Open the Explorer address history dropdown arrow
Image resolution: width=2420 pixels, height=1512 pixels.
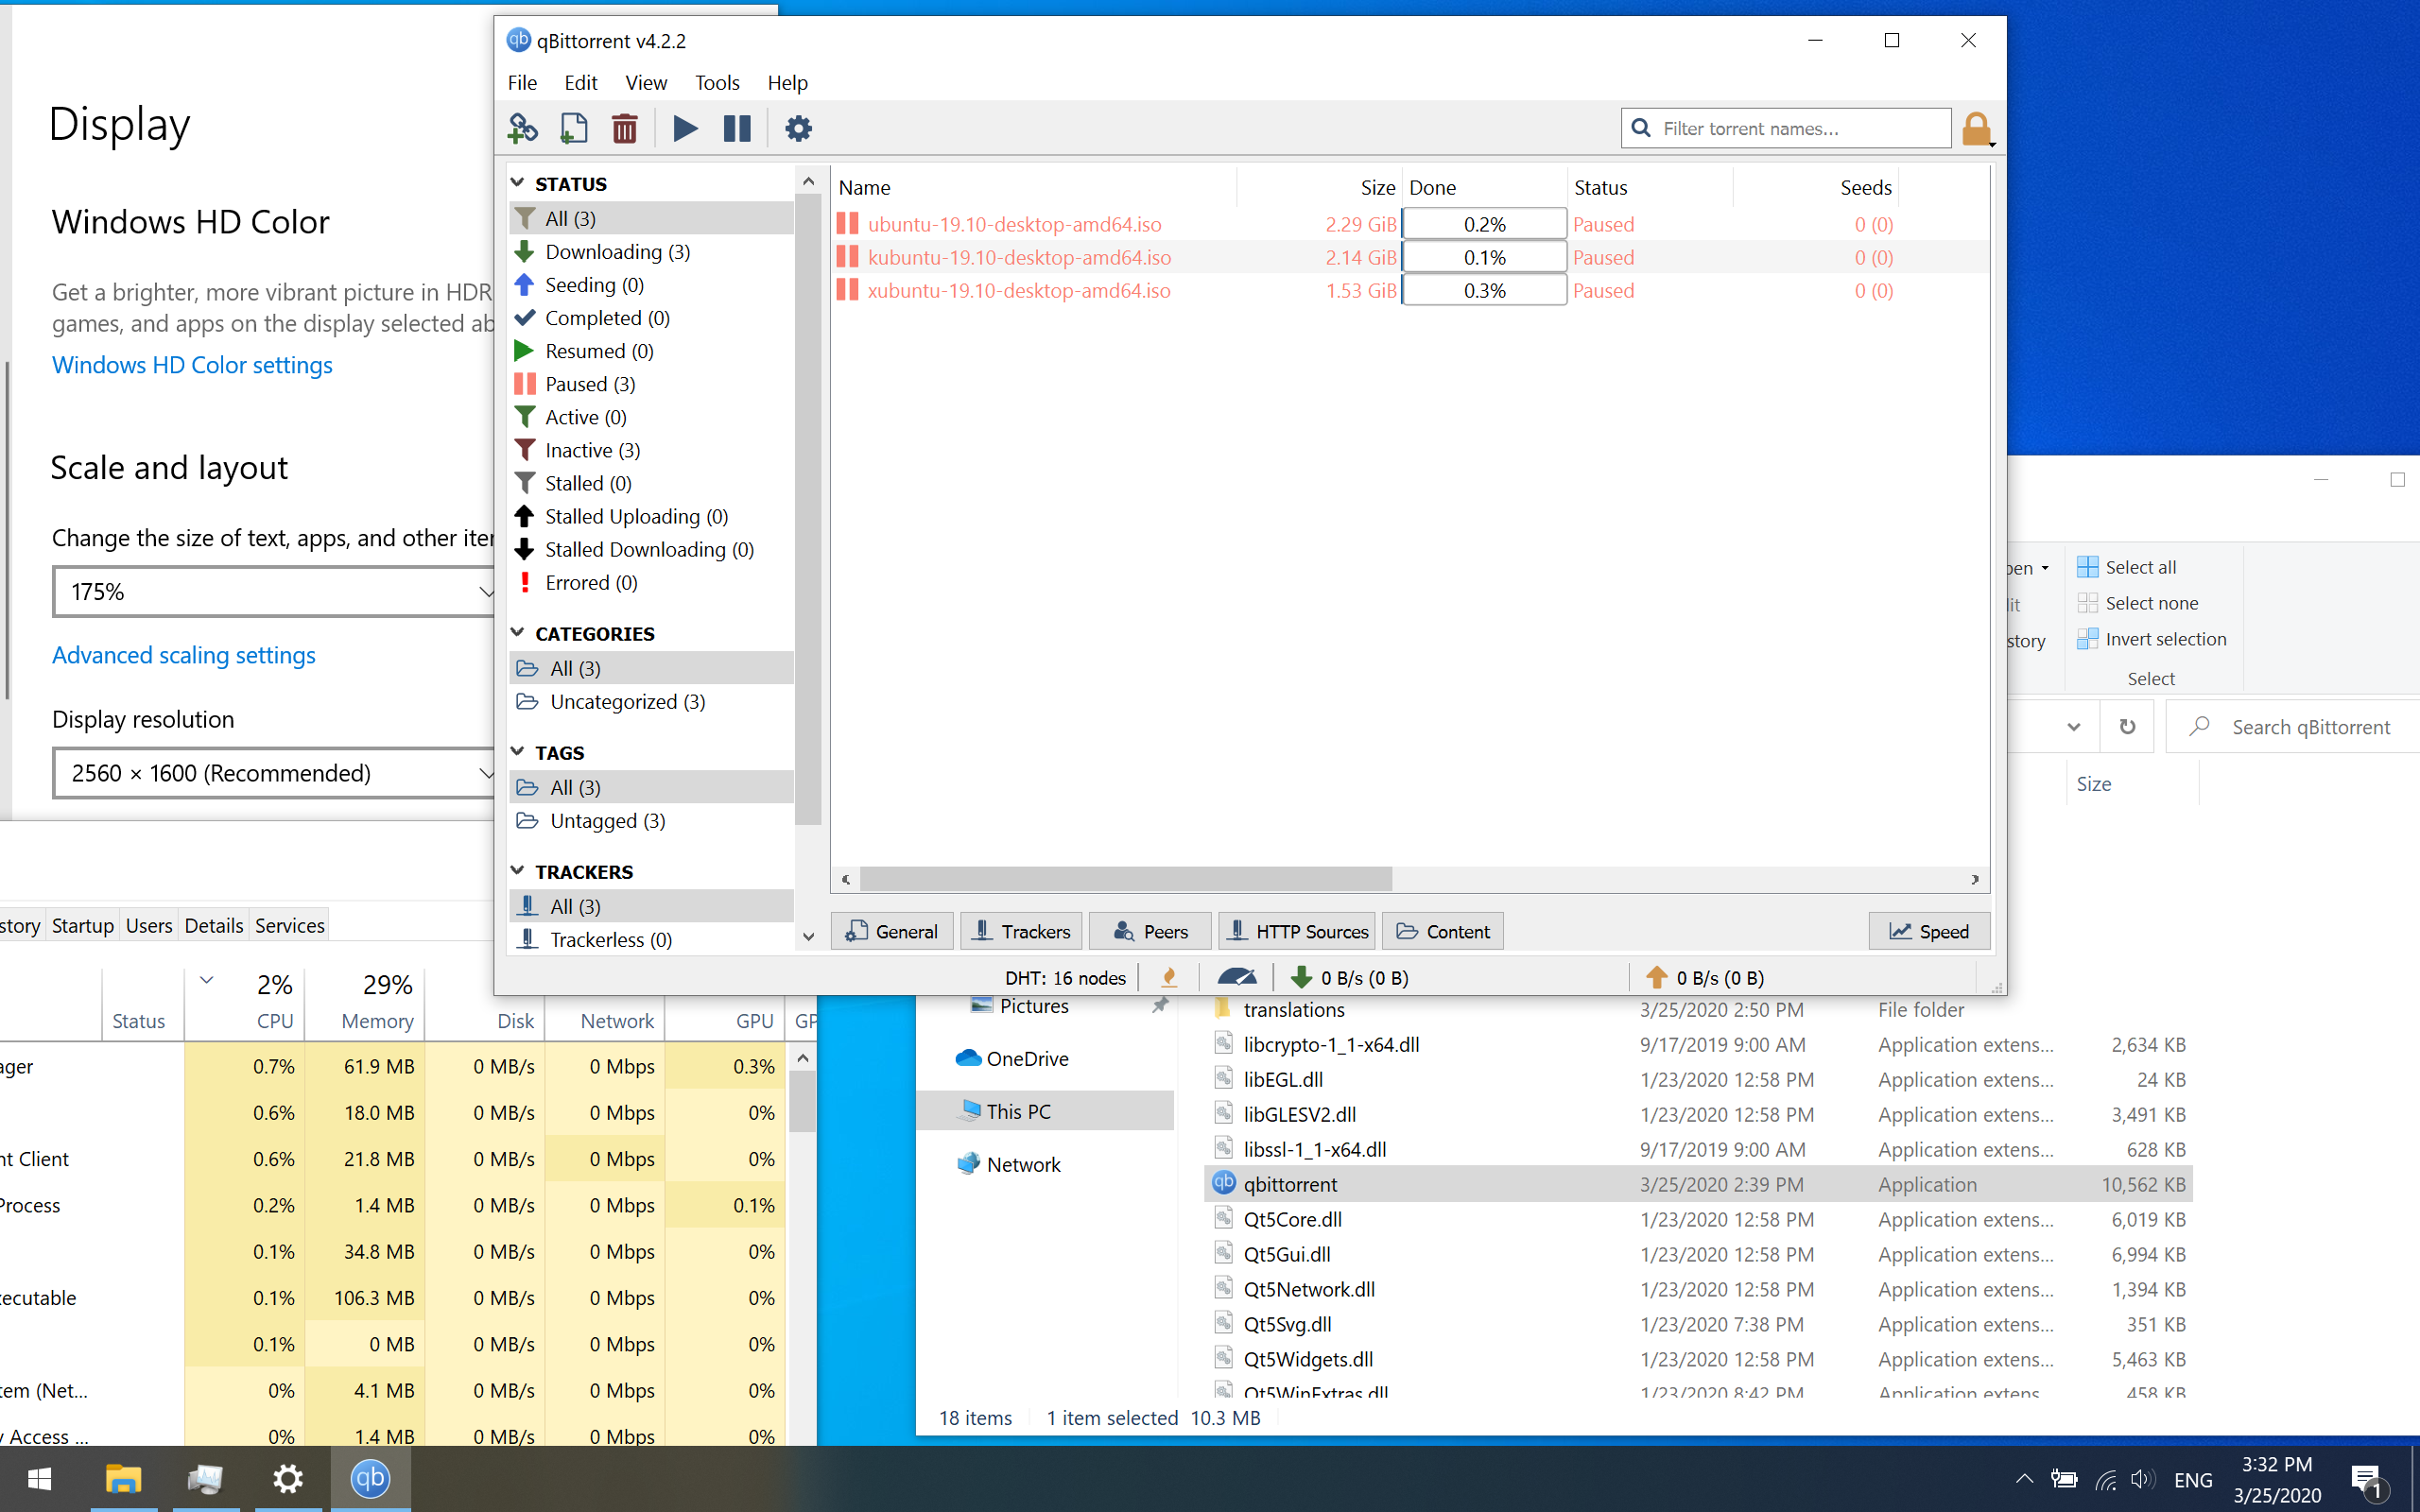click(2074, 727)
